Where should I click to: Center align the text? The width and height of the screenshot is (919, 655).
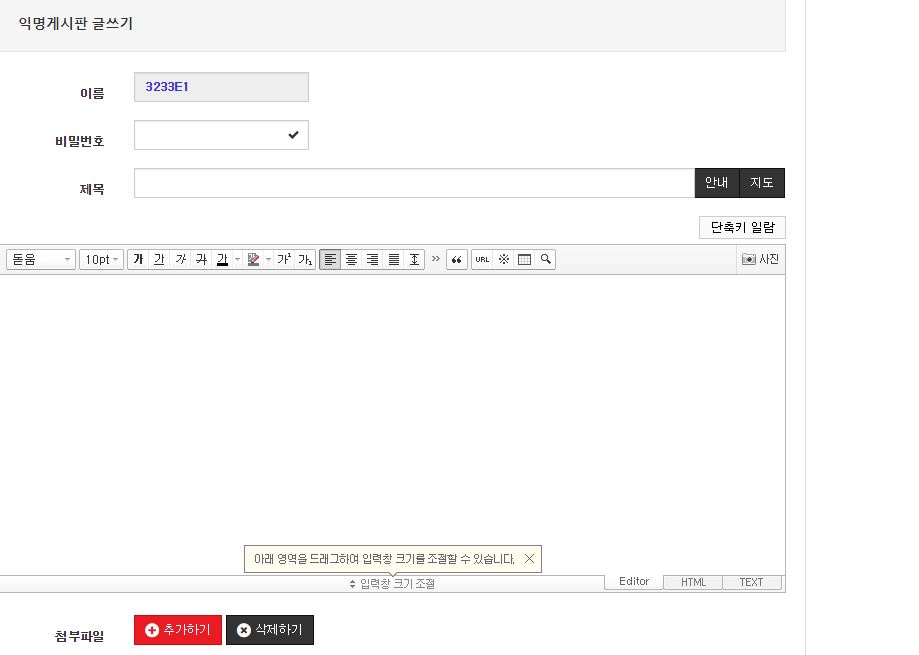(351, 260)
